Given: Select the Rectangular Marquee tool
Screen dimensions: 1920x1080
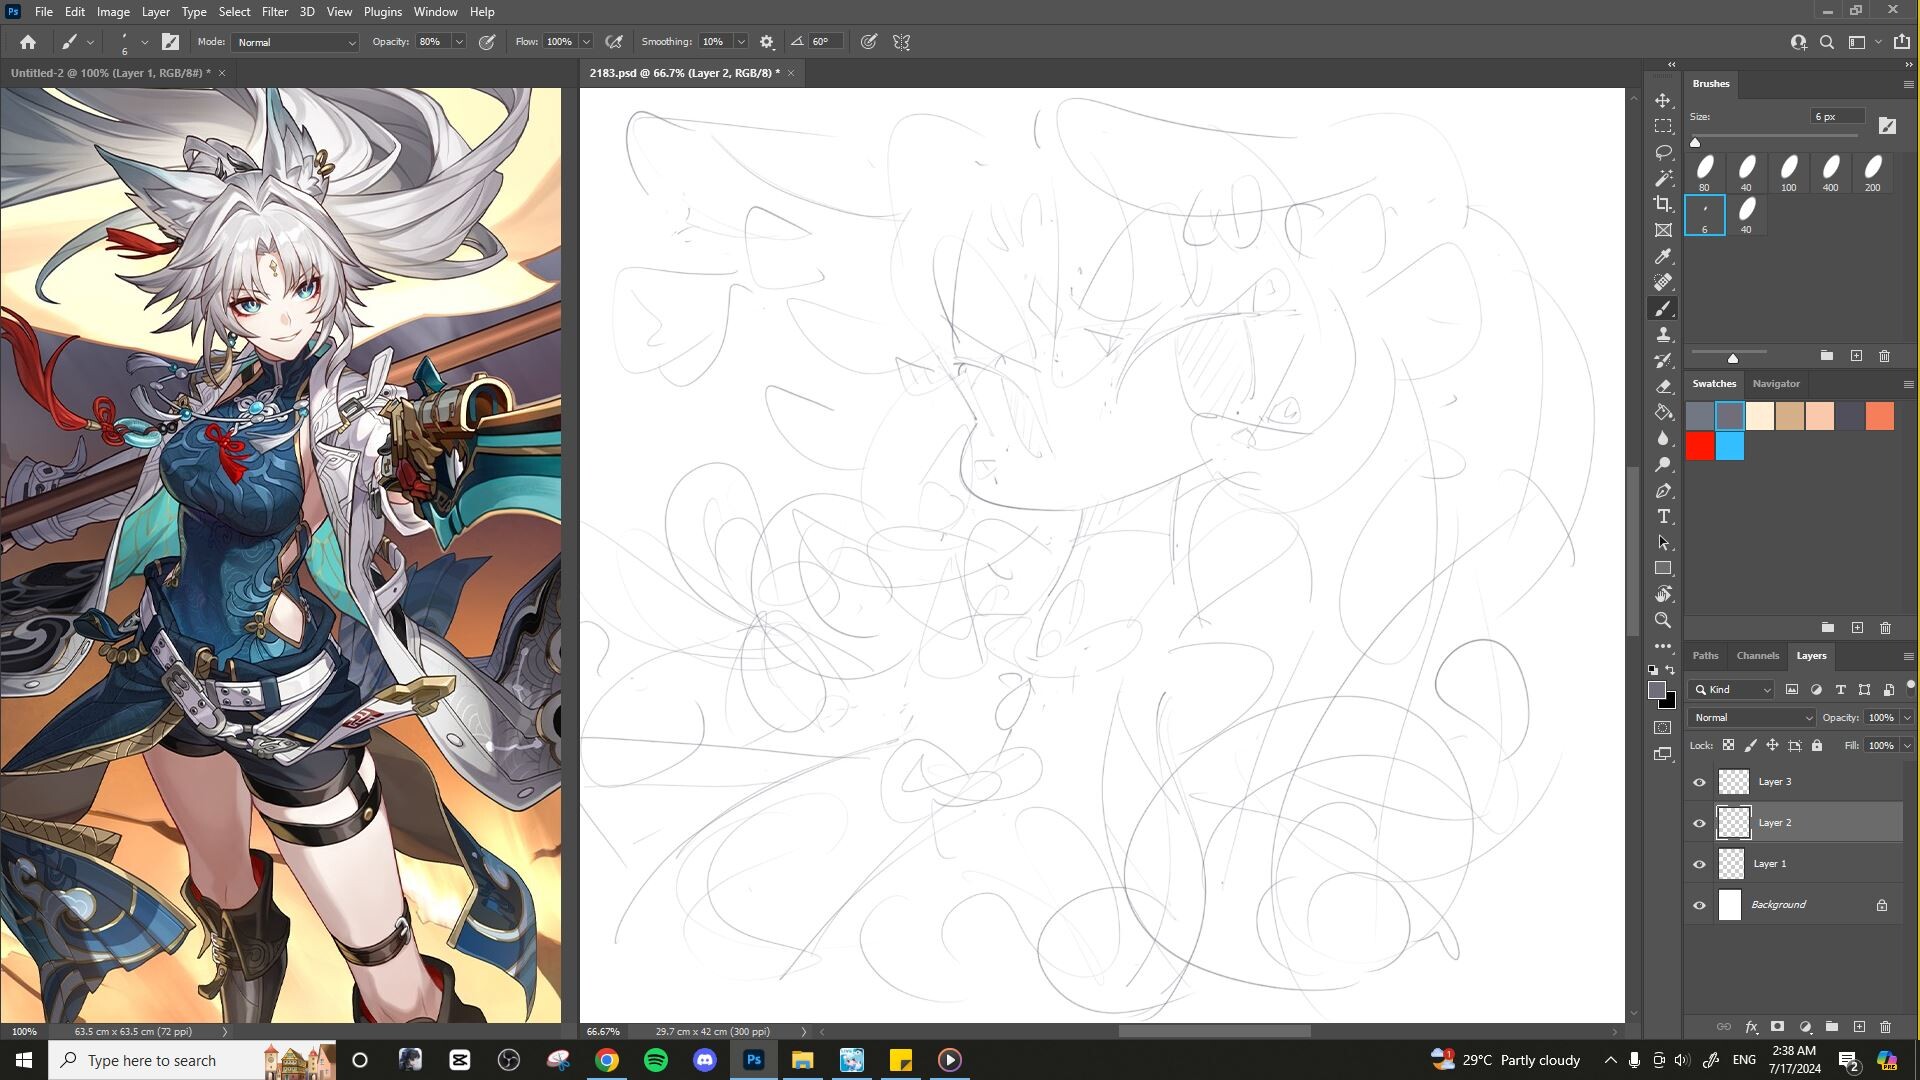Looking at the screenshot, I should coord(1663,127).
